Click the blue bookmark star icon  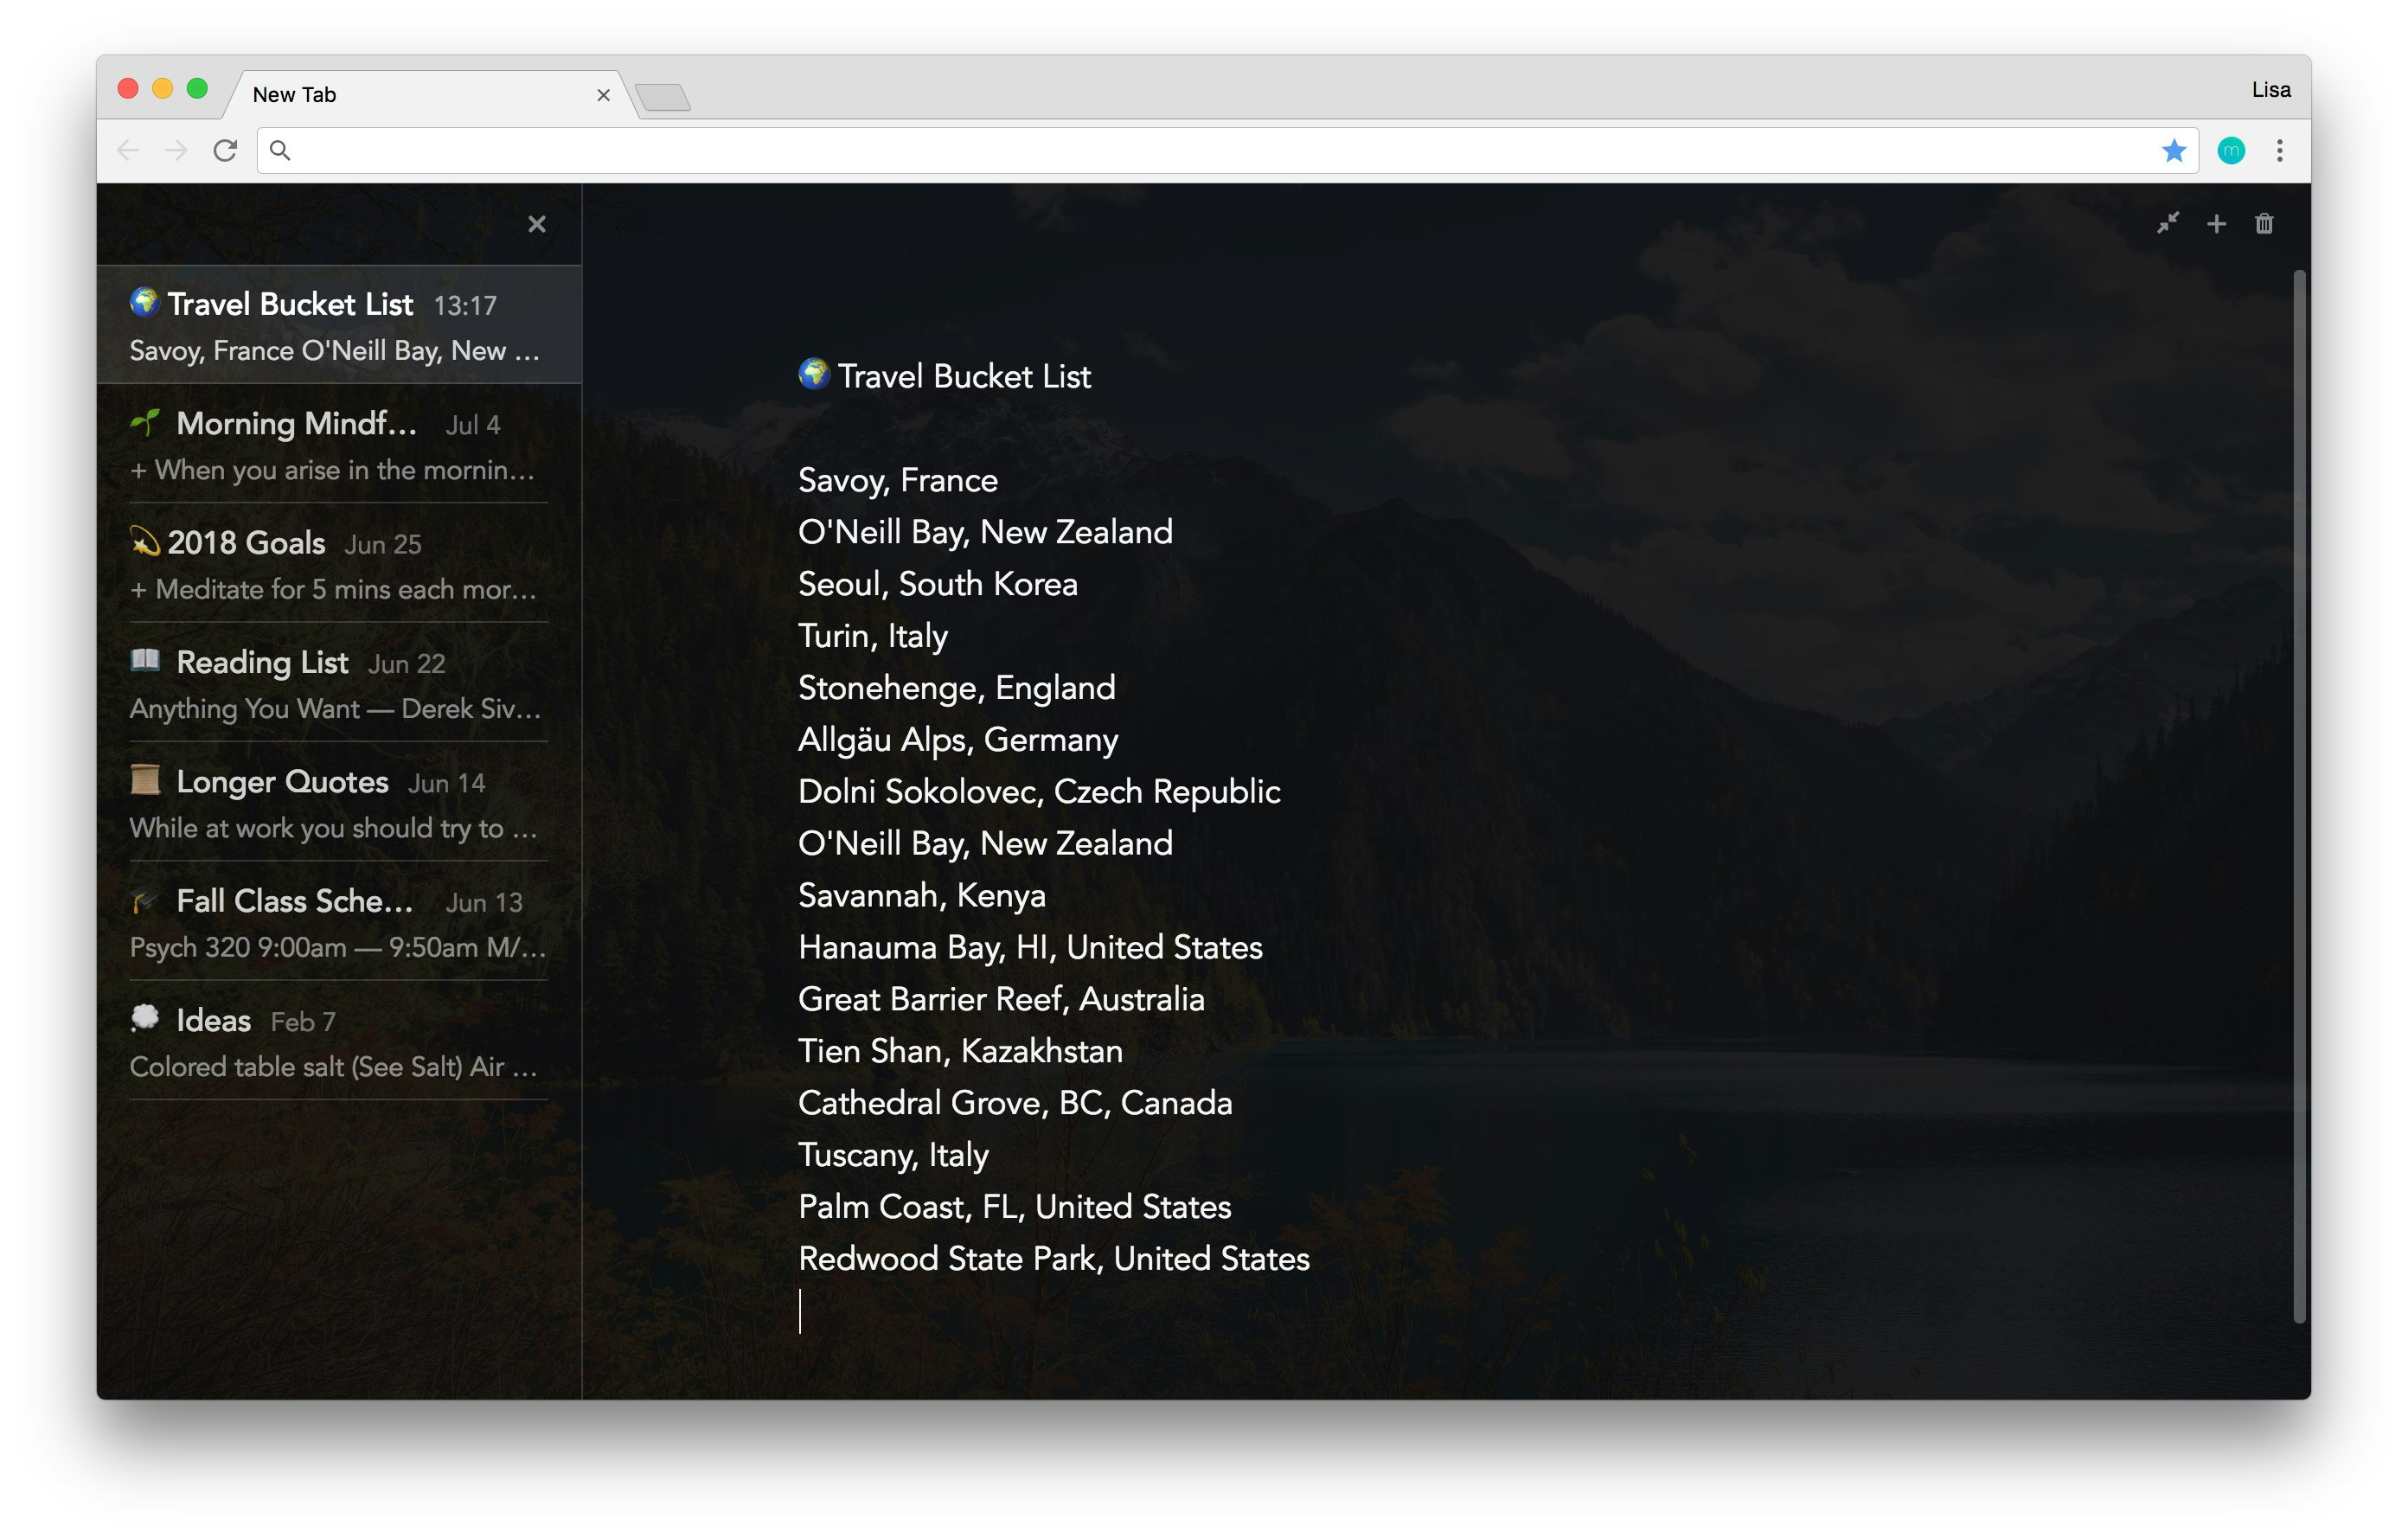coord(2173,151)
